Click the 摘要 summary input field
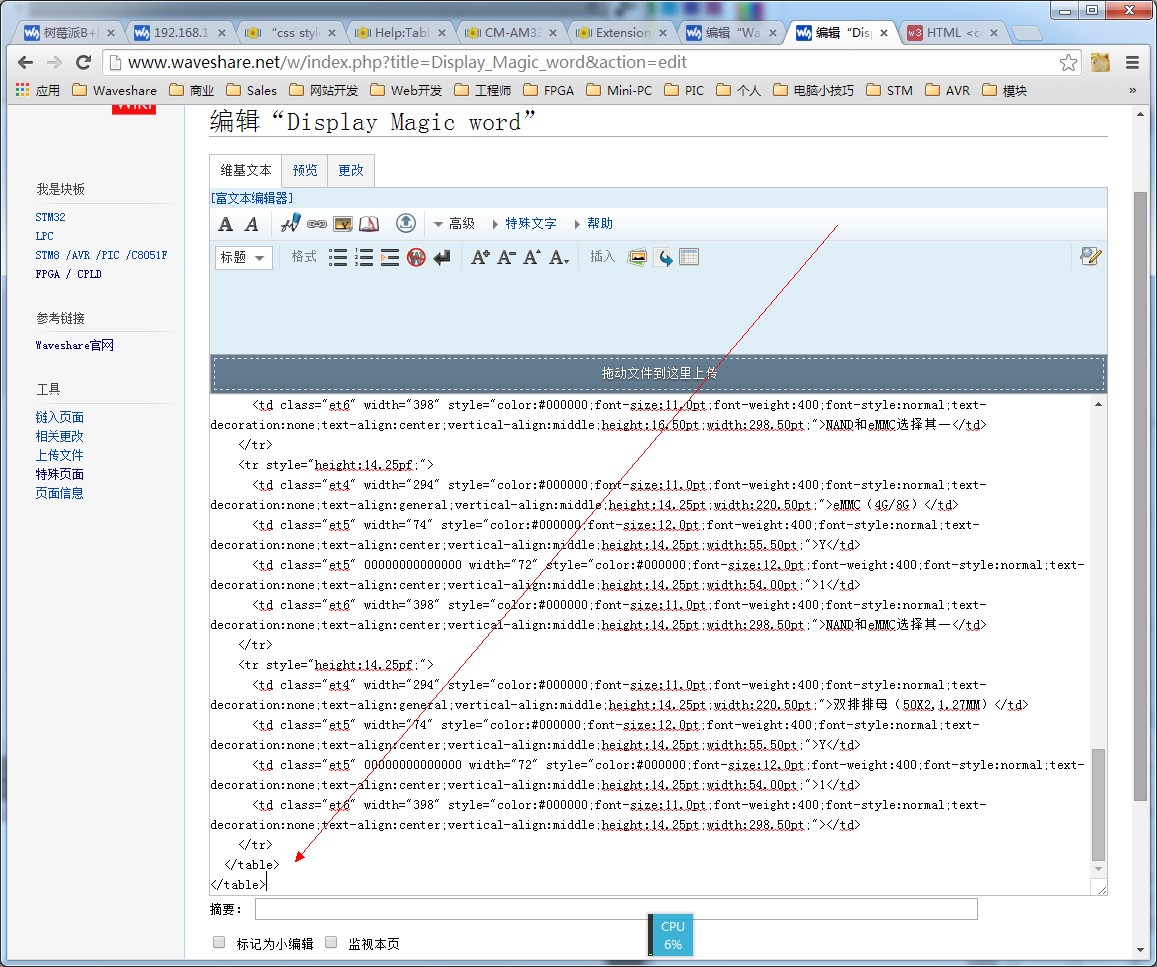This screenshot has height=967, width=1157. (616, 909)
